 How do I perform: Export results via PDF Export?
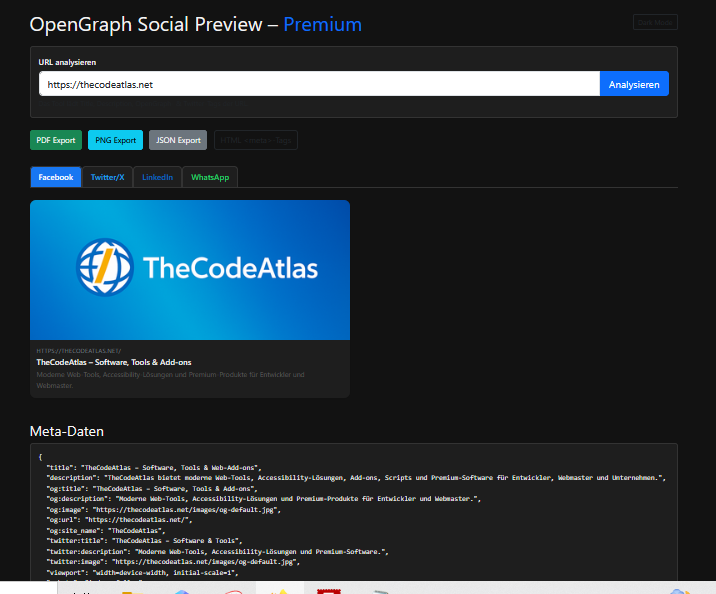tap(56, 140)
